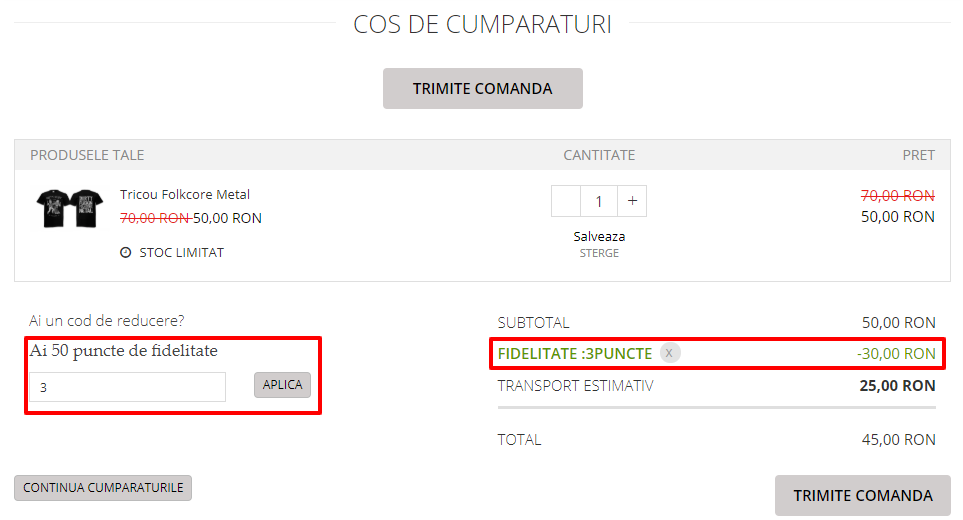Increase quantity with the plus button
This screenshot has height=520, width=963.
(x=632, y=201)
